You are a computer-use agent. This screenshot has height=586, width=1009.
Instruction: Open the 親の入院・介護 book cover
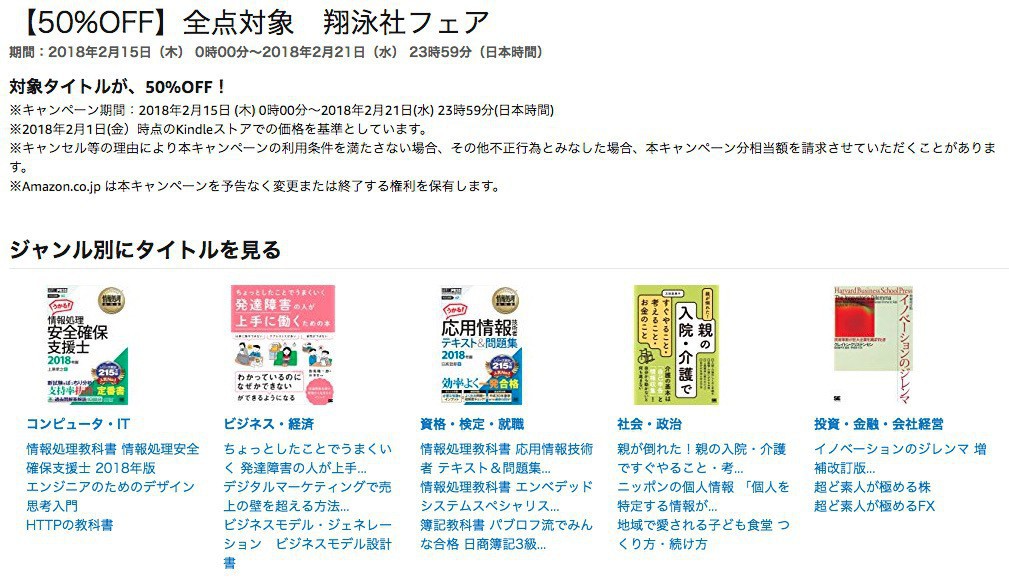676,345
